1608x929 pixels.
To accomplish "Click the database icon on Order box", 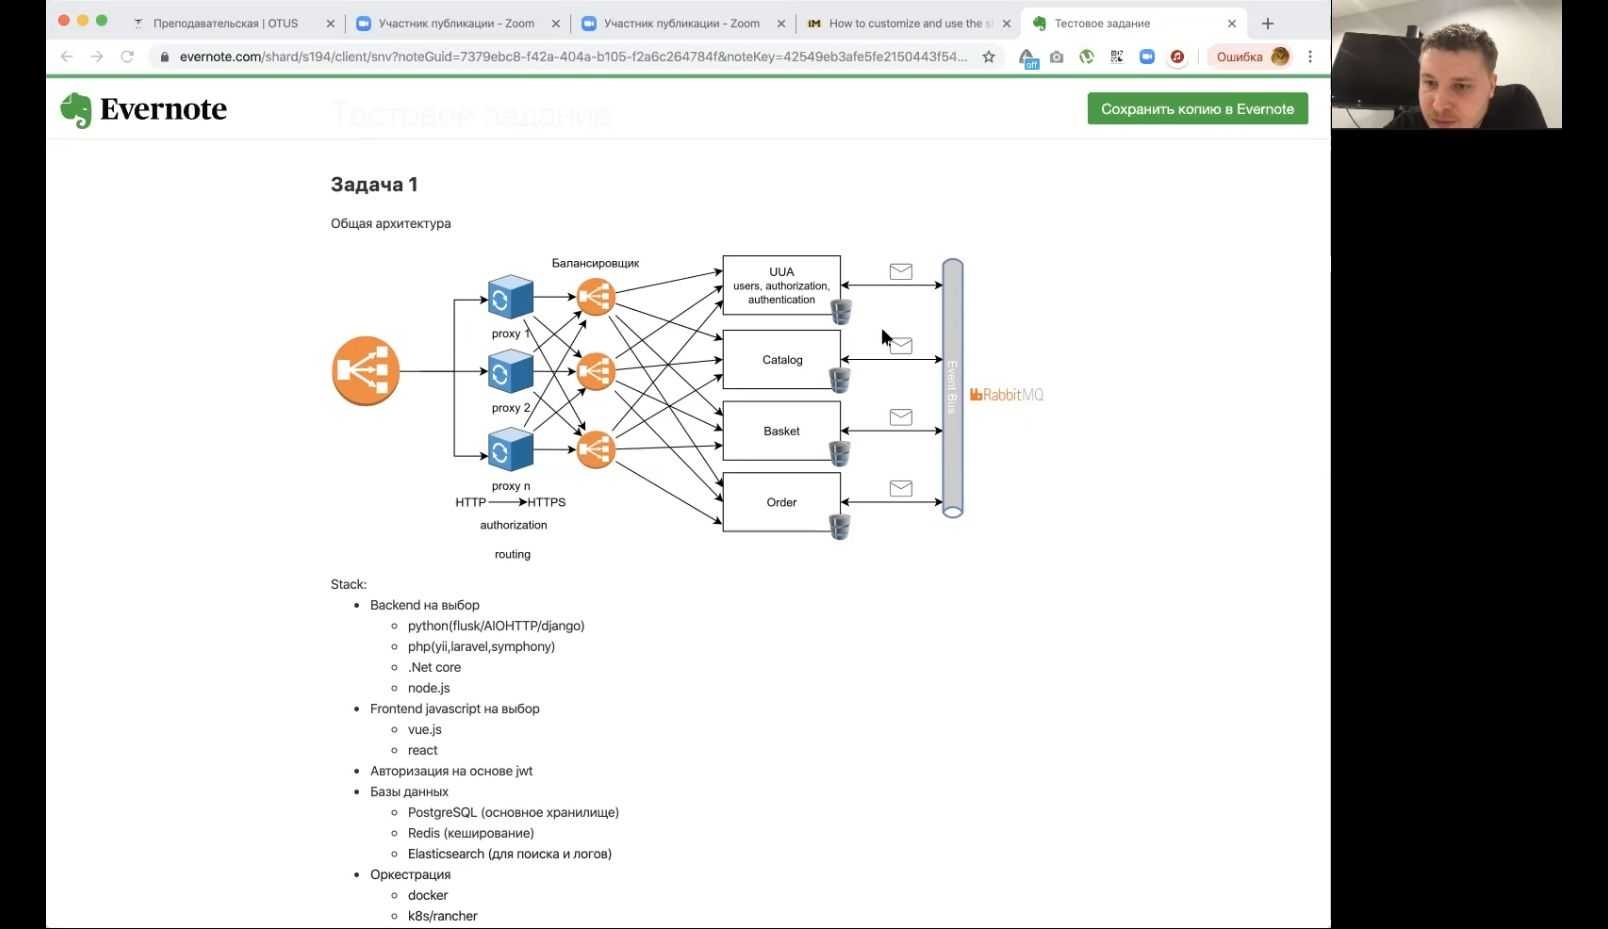I will (x=840, y=526).
